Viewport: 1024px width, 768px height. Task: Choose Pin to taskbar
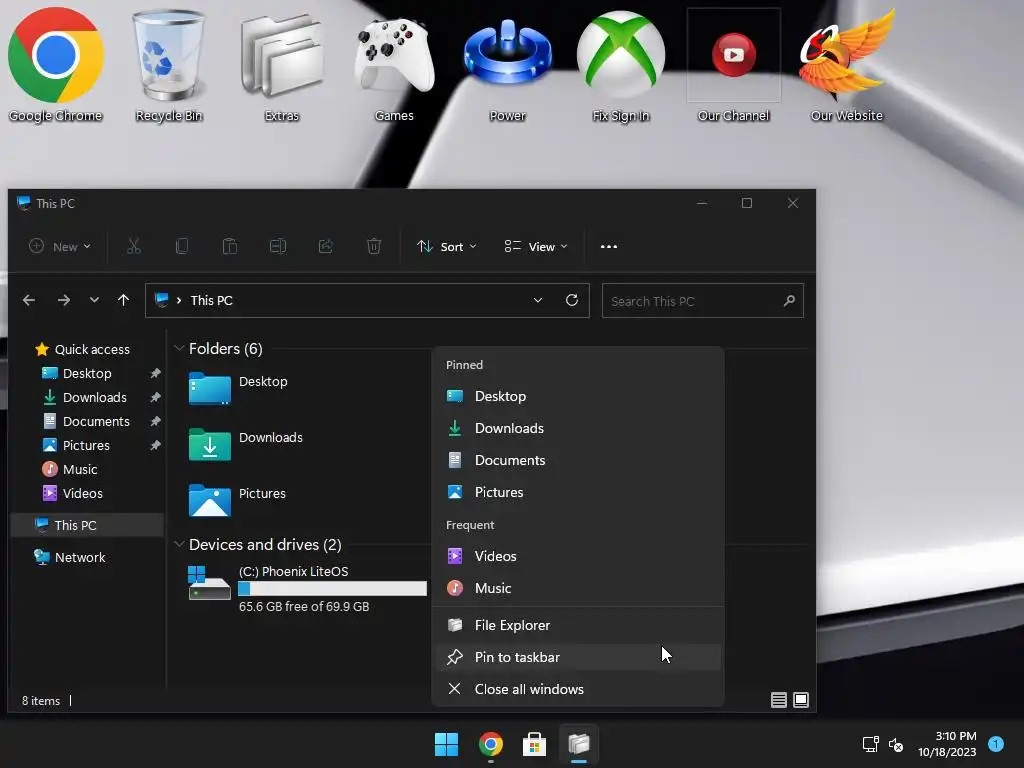click(x=578, y=658)
